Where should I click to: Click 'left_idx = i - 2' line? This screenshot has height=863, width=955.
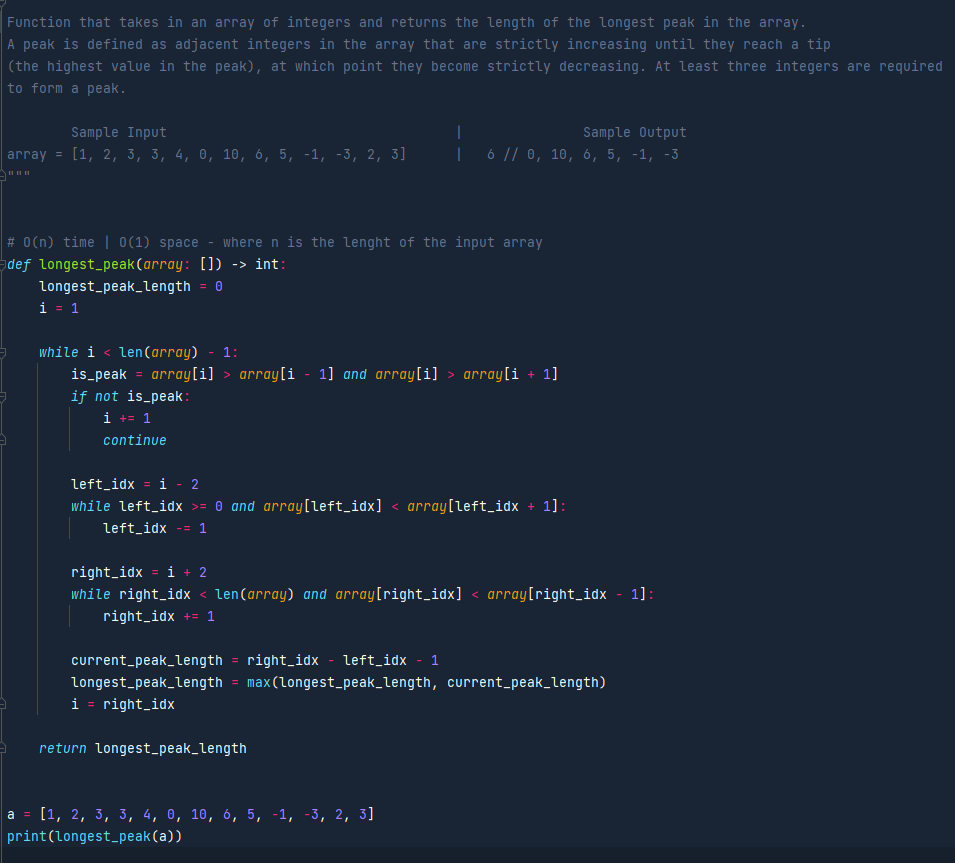(135, 484)
